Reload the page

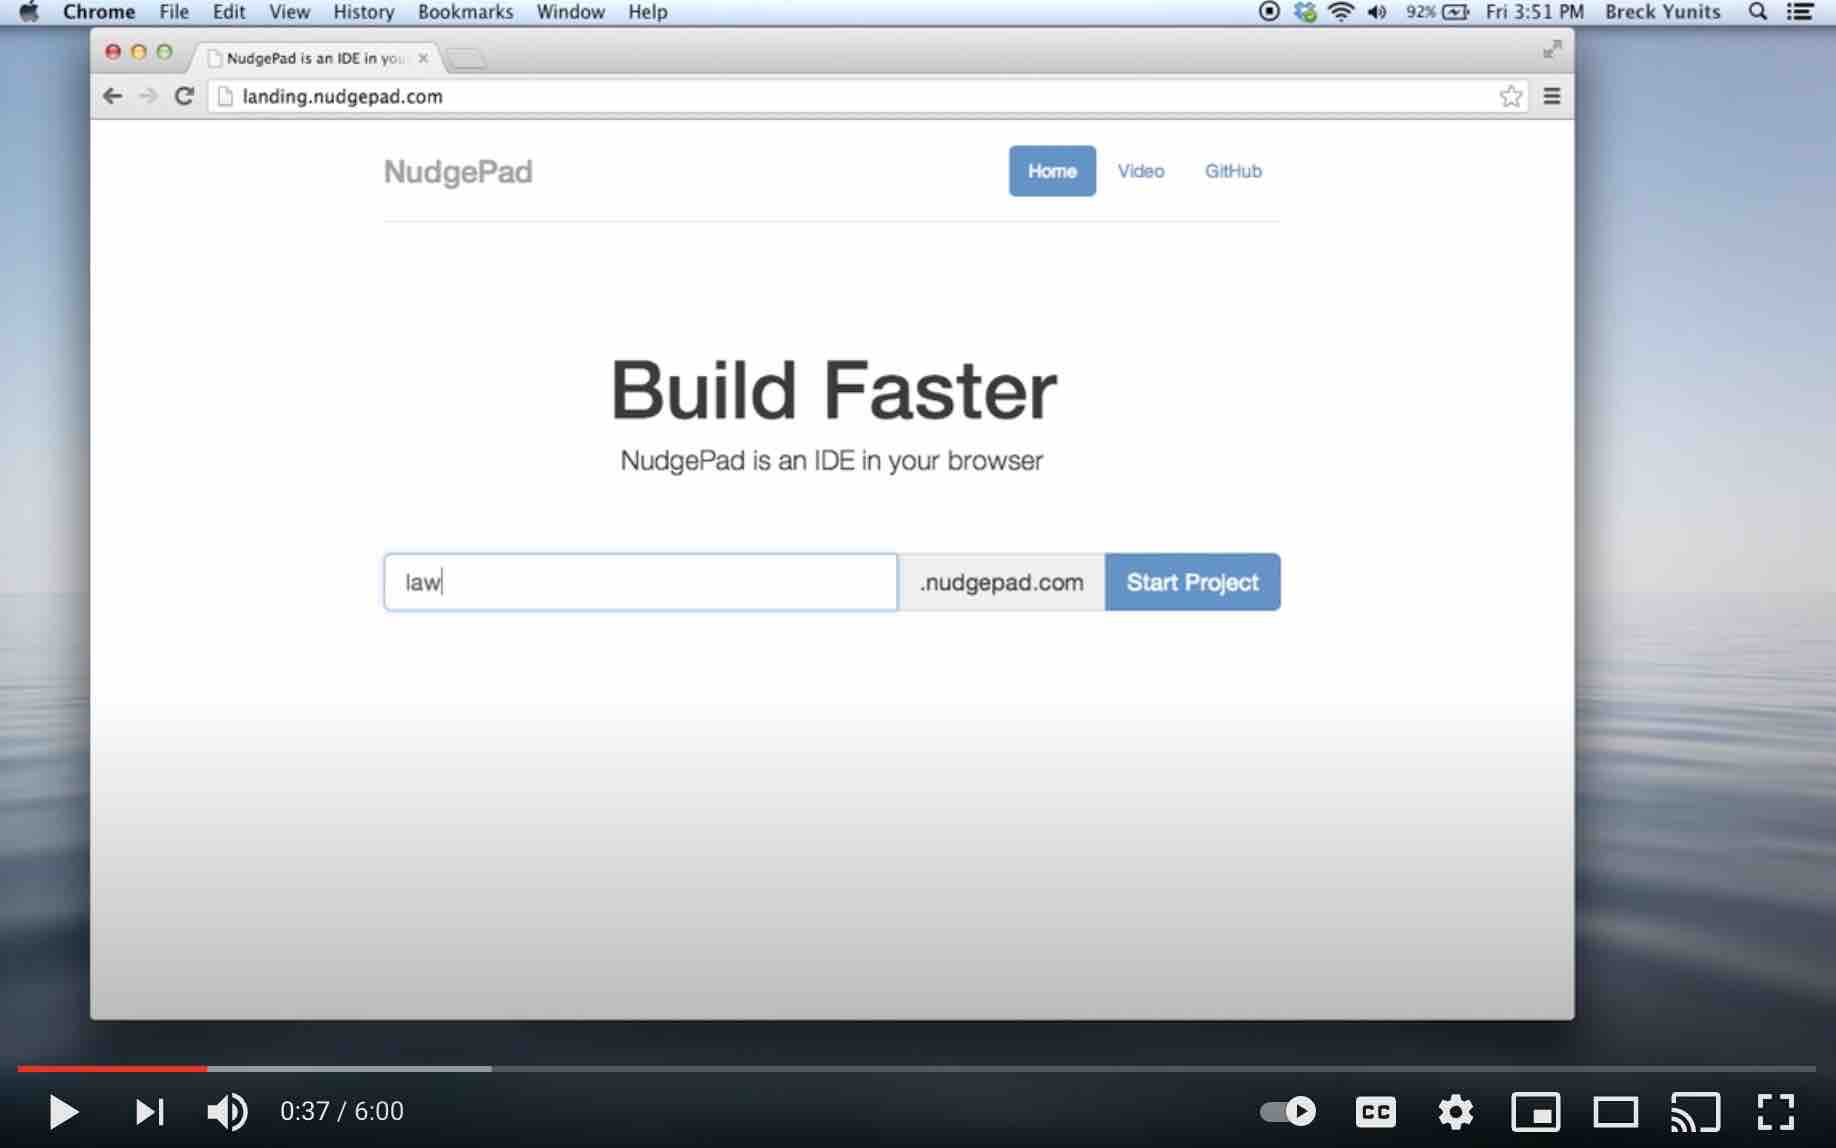[x=184, y=96]
